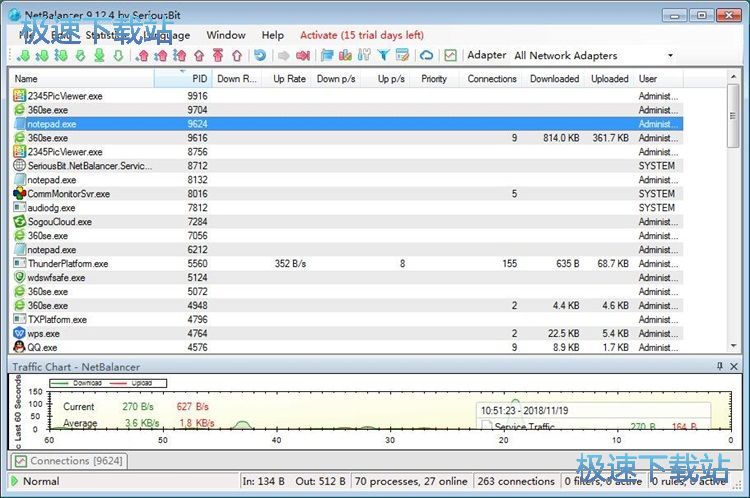Sort by the PID column header
750x498 pixels.
tap(183, 78)
